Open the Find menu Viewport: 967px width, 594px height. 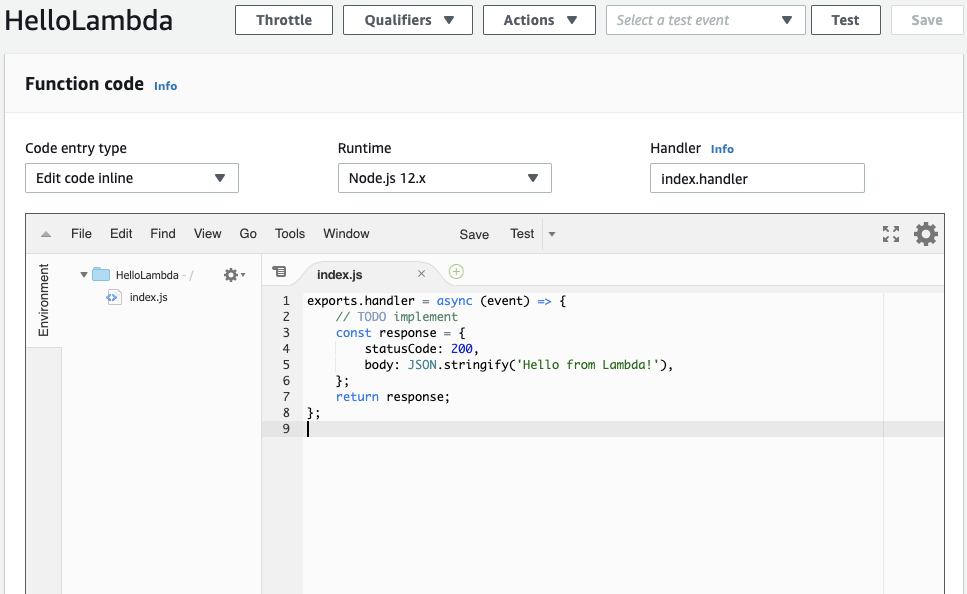pyautogui.click(x=163, y=234)
